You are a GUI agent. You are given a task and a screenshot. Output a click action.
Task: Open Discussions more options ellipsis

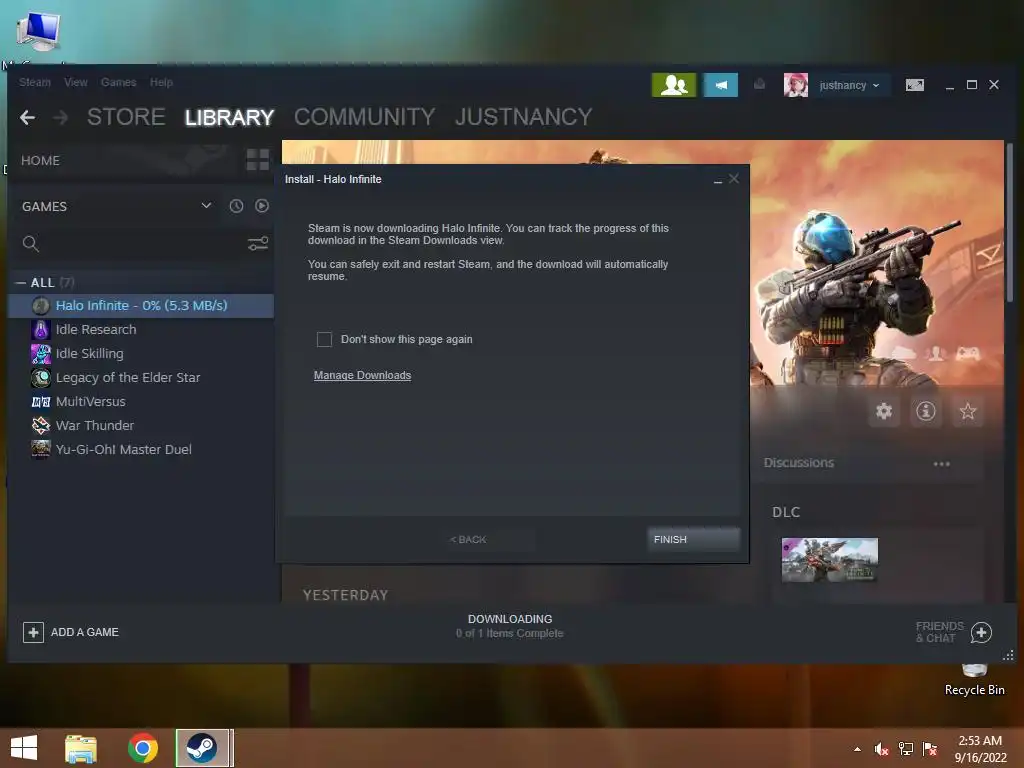tap(941, 464)
